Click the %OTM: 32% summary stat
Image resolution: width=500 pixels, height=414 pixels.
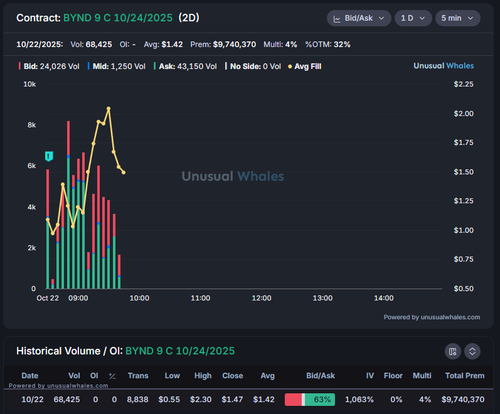click(x=328, y=44)
